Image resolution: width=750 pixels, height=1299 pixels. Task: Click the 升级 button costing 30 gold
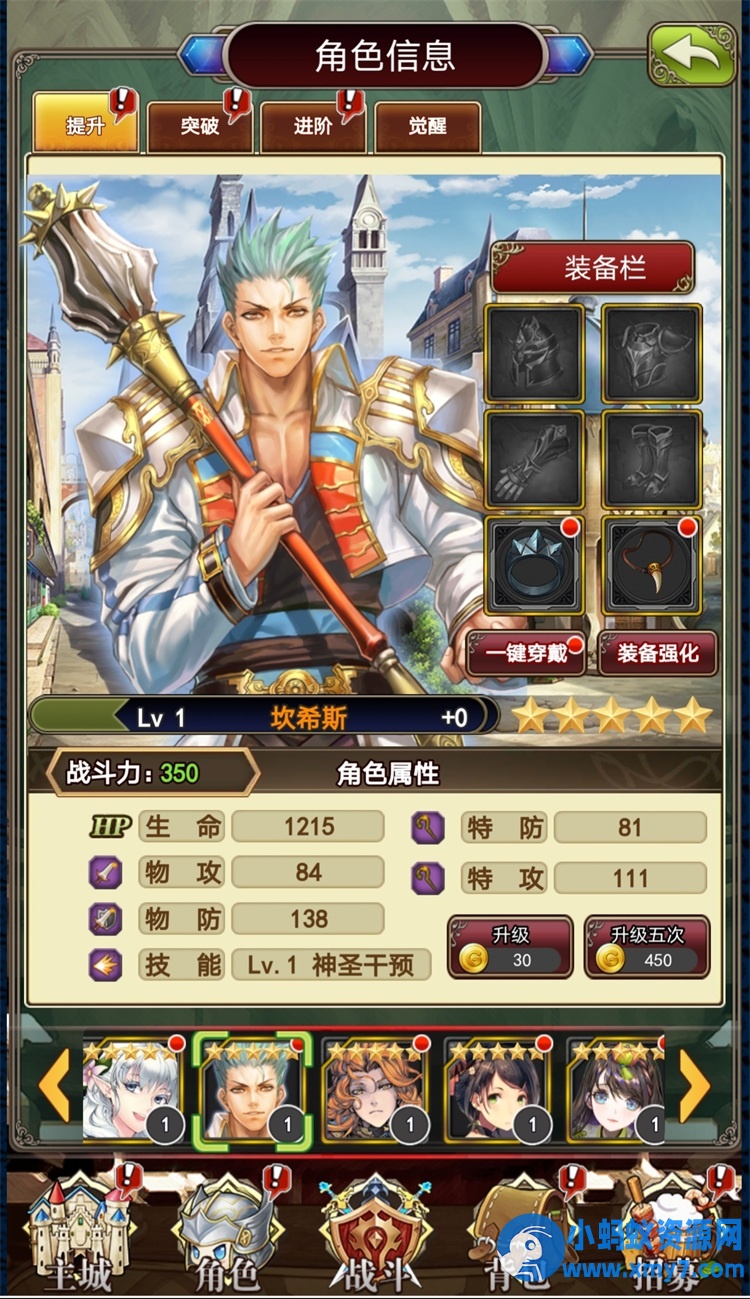[510, 947]
